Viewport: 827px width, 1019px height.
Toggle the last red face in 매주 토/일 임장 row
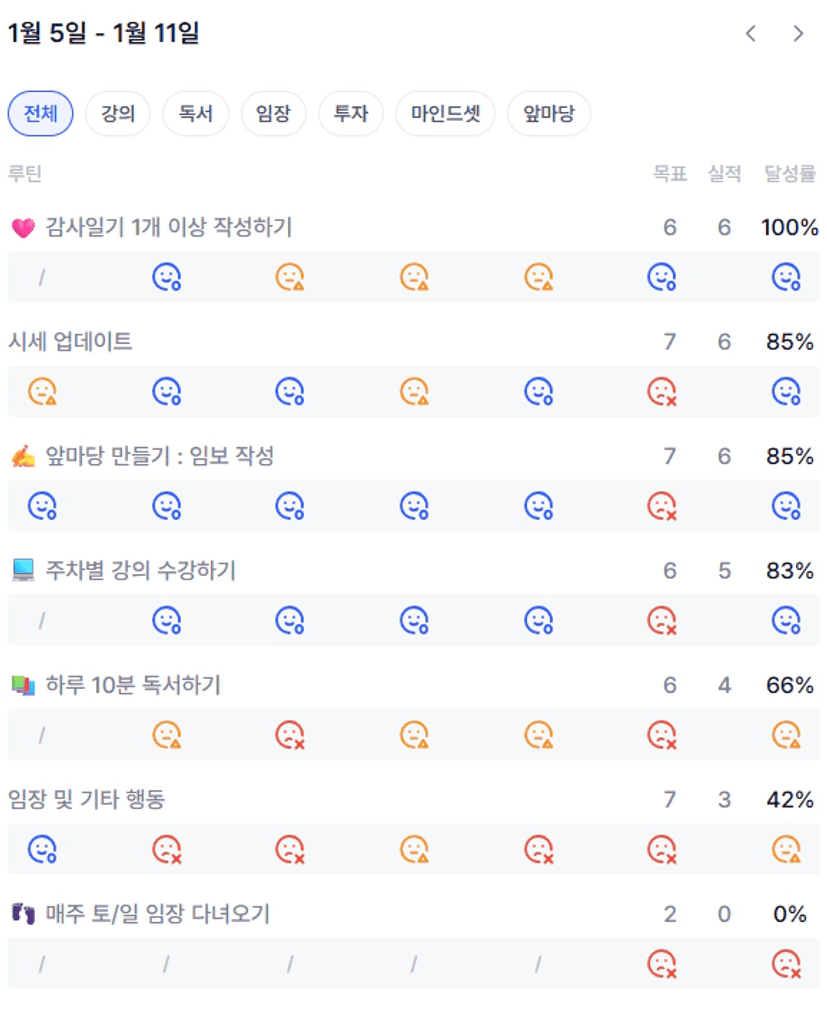click(786, 964)
